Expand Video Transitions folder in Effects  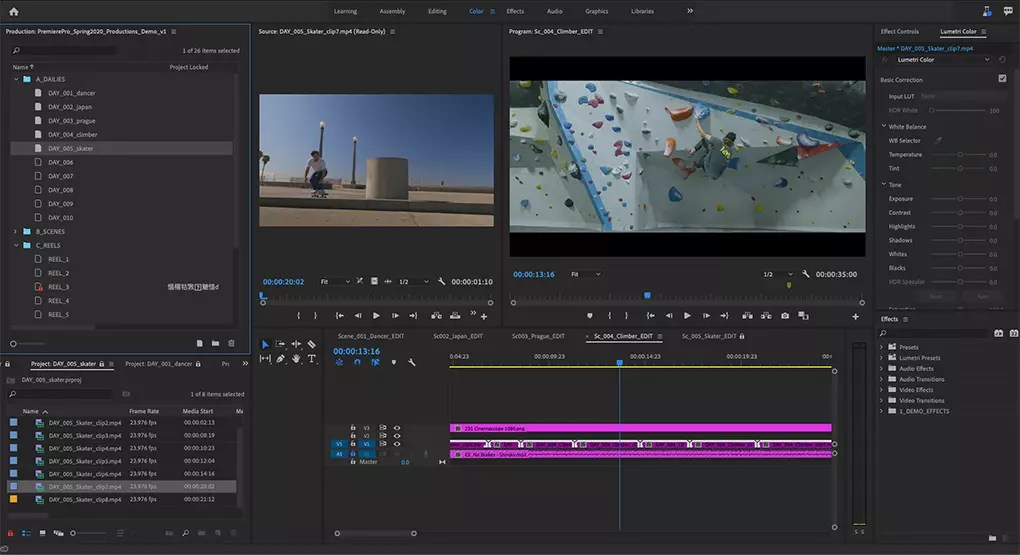[x=882, y=401]
